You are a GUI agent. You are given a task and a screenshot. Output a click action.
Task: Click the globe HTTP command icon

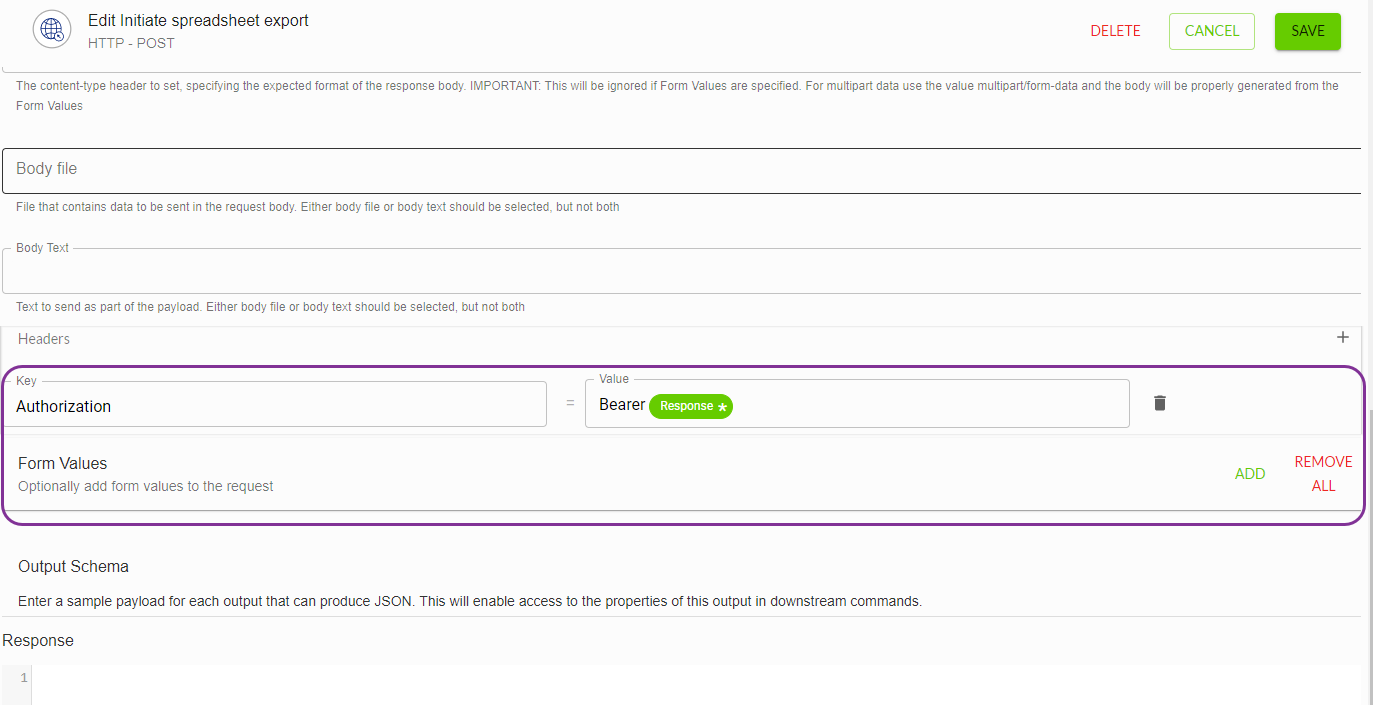point(51,29)
